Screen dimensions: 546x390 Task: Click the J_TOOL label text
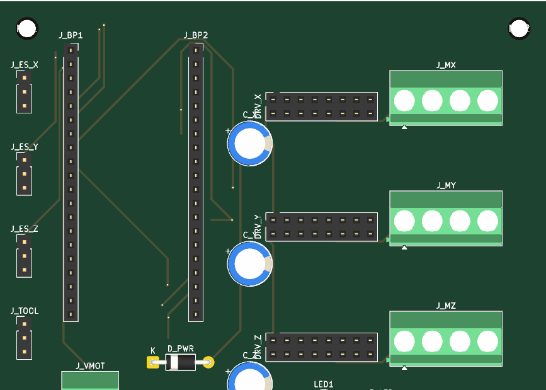(24, 311)
